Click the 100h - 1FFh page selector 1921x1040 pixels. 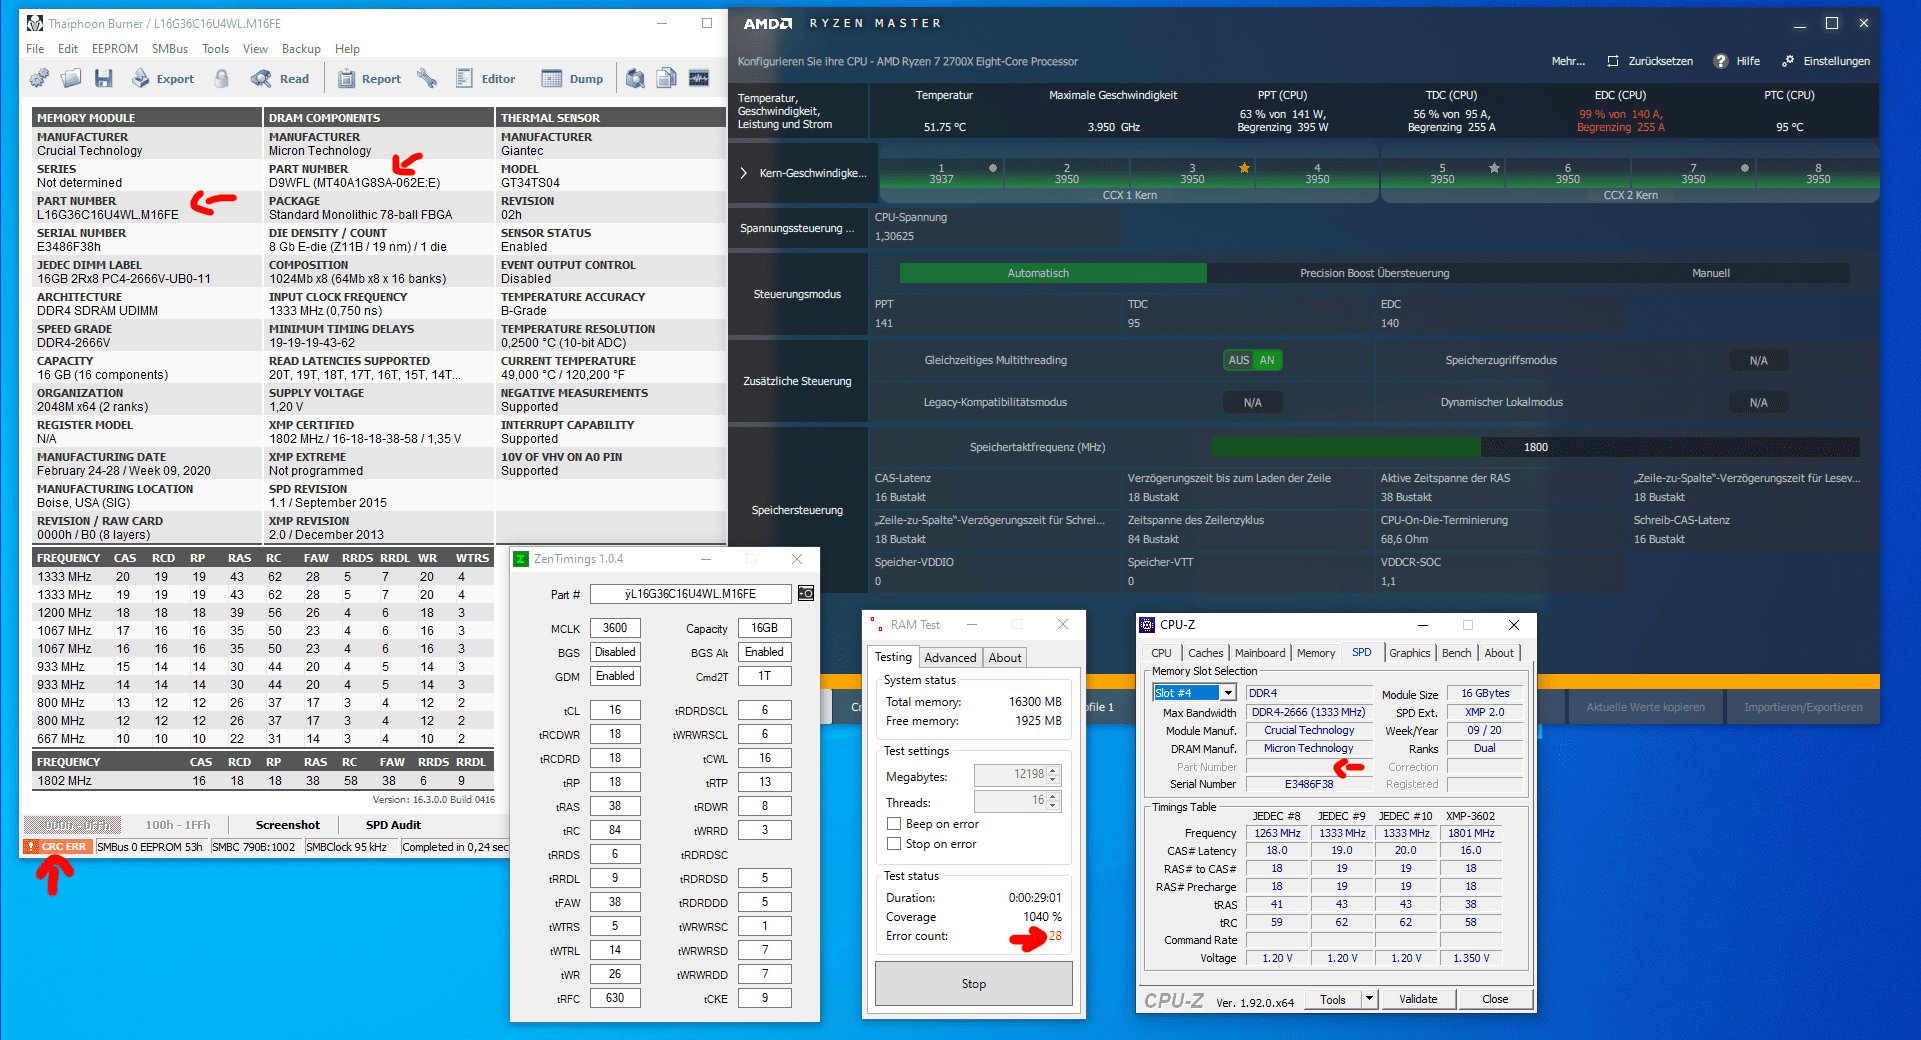click(x=178, y=825)
